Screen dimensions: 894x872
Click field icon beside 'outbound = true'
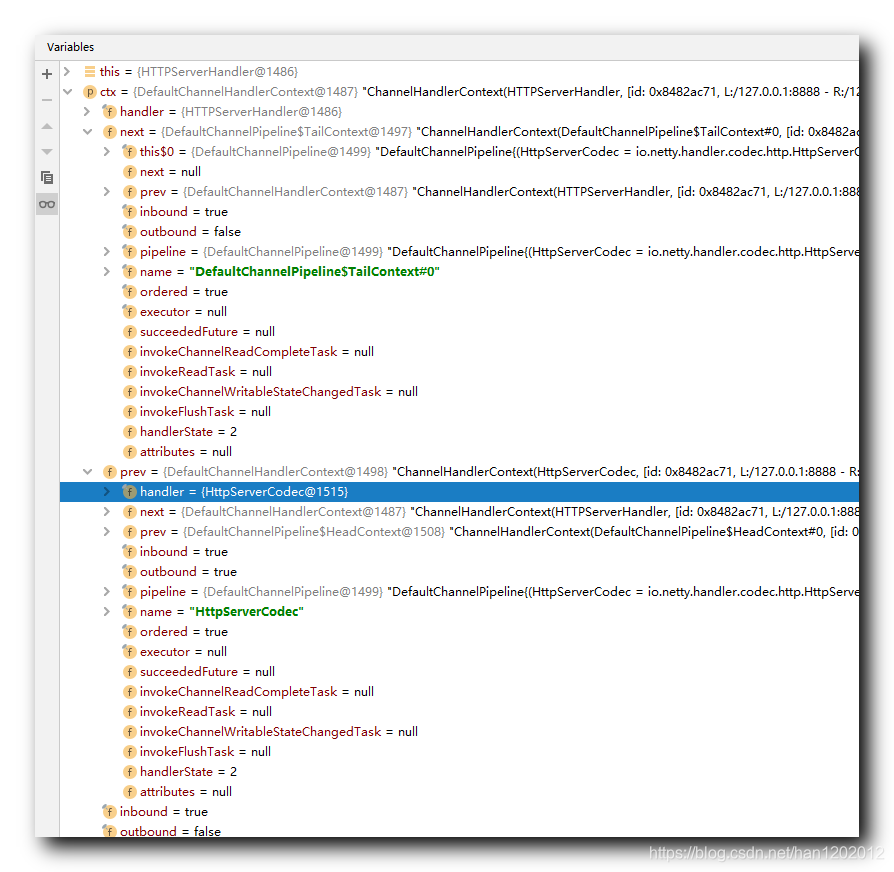pos(129,571)
